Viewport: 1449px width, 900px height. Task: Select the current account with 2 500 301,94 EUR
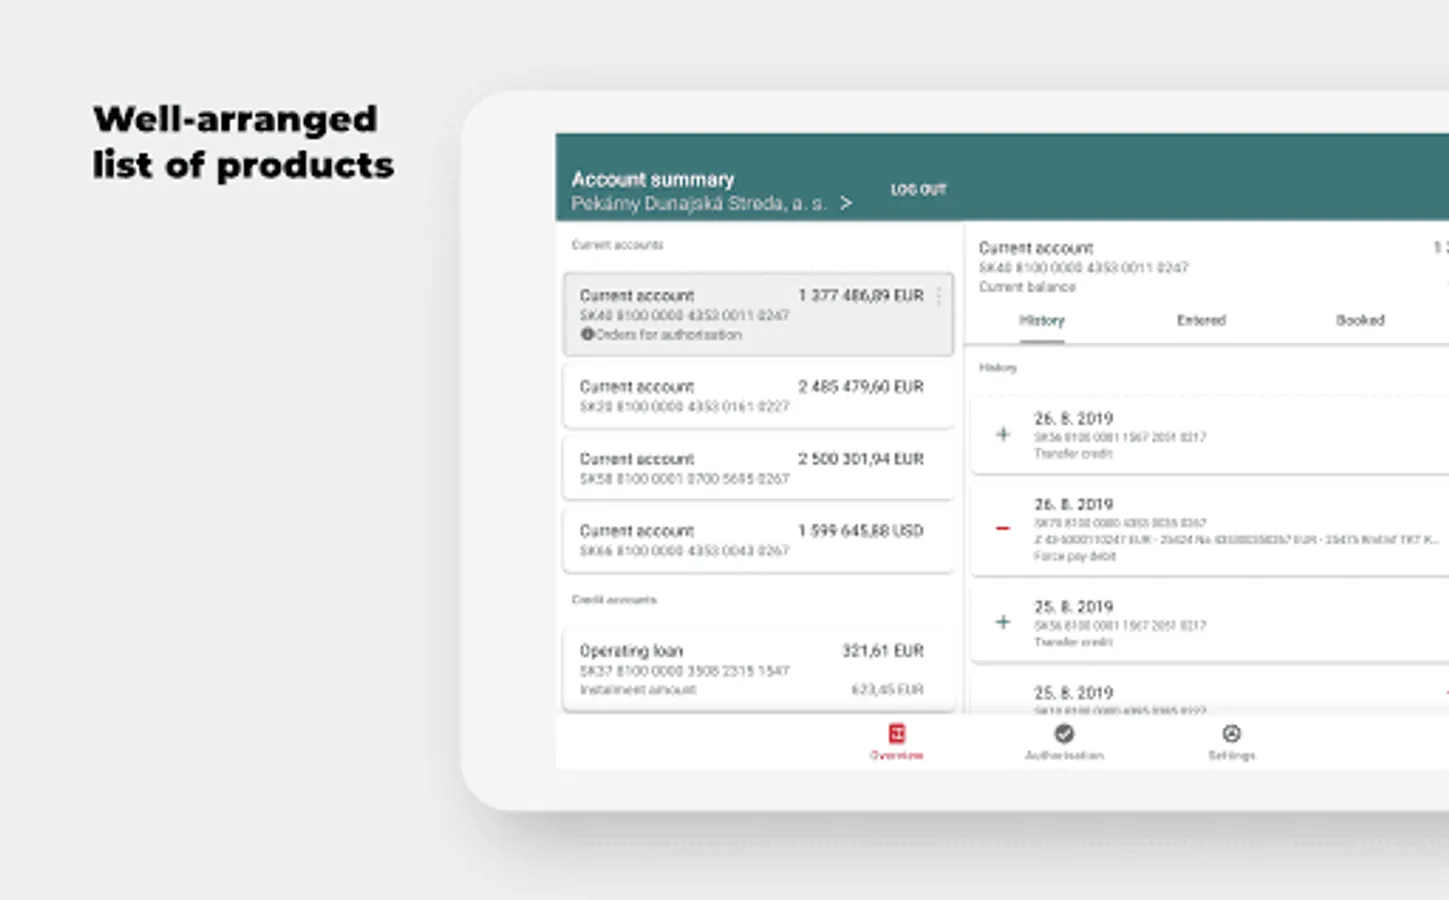[x=758, y=468]
